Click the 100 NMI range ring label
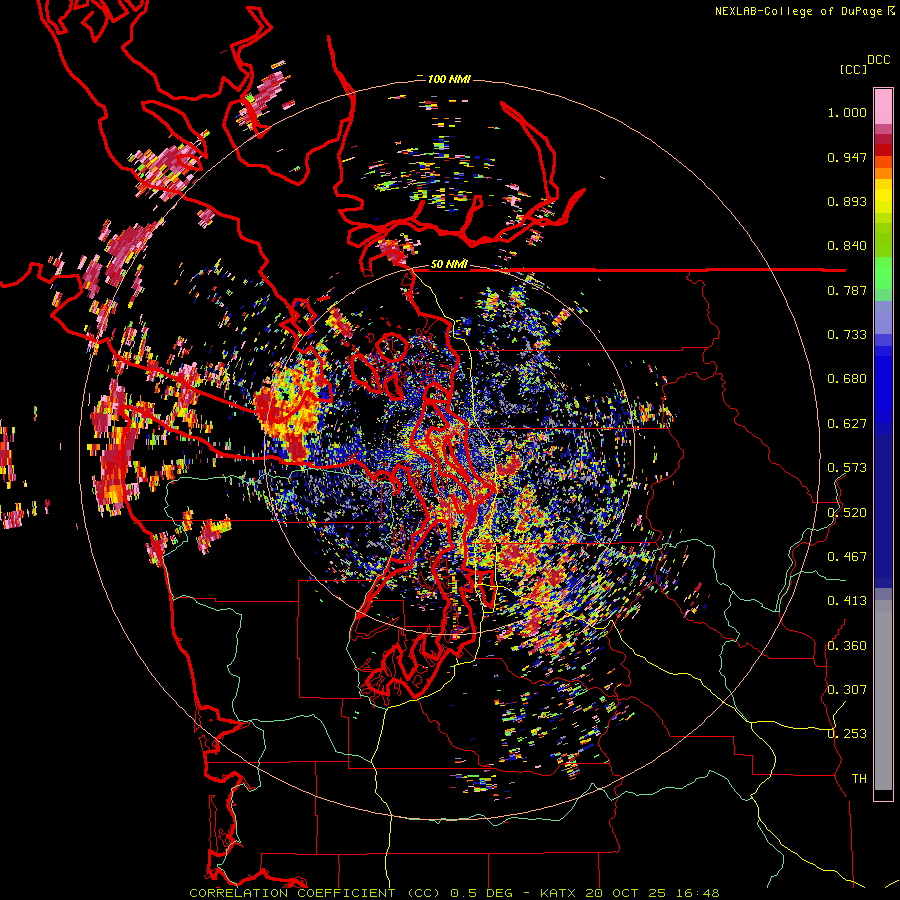Image resolution: width=900 pixels, height=900 pixels. click(x=449, y=79)
